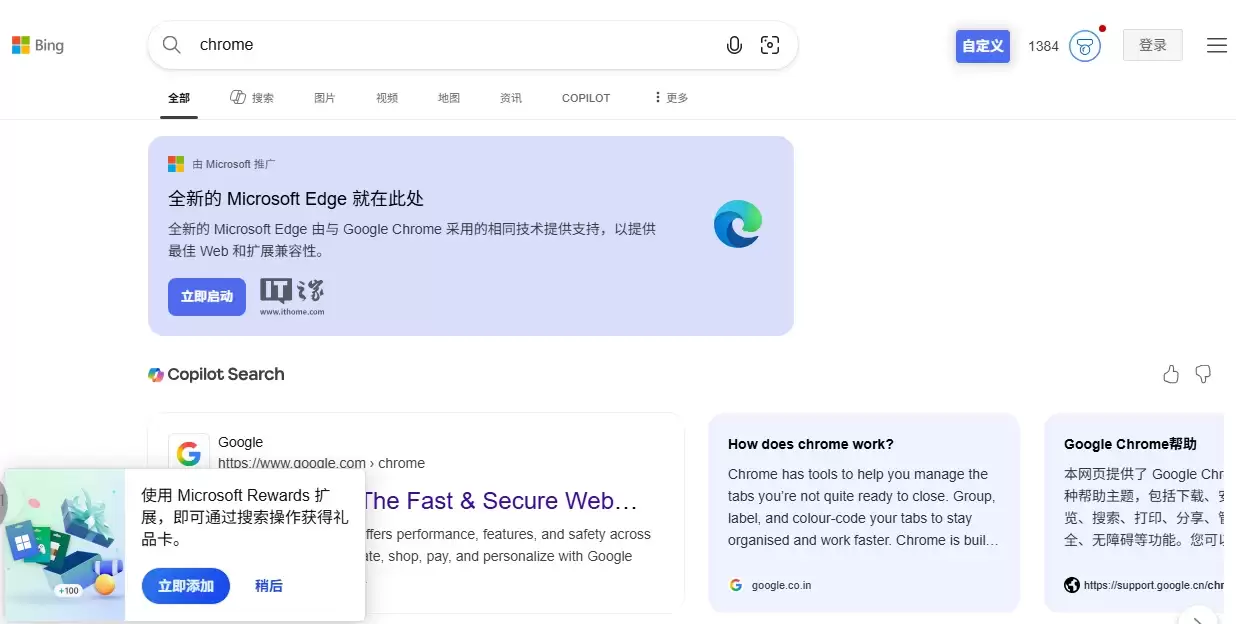Select the Google favicon on the result card
Screen dimensions: 1236x624
pos(189,452)
